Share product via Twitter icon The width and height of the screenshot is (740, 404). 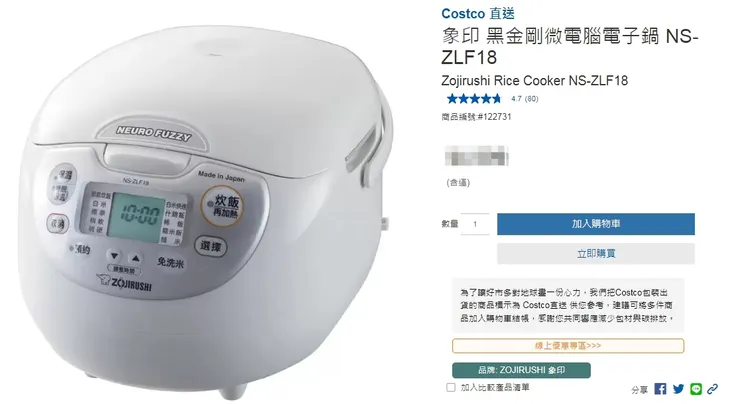tap(678, 389)
